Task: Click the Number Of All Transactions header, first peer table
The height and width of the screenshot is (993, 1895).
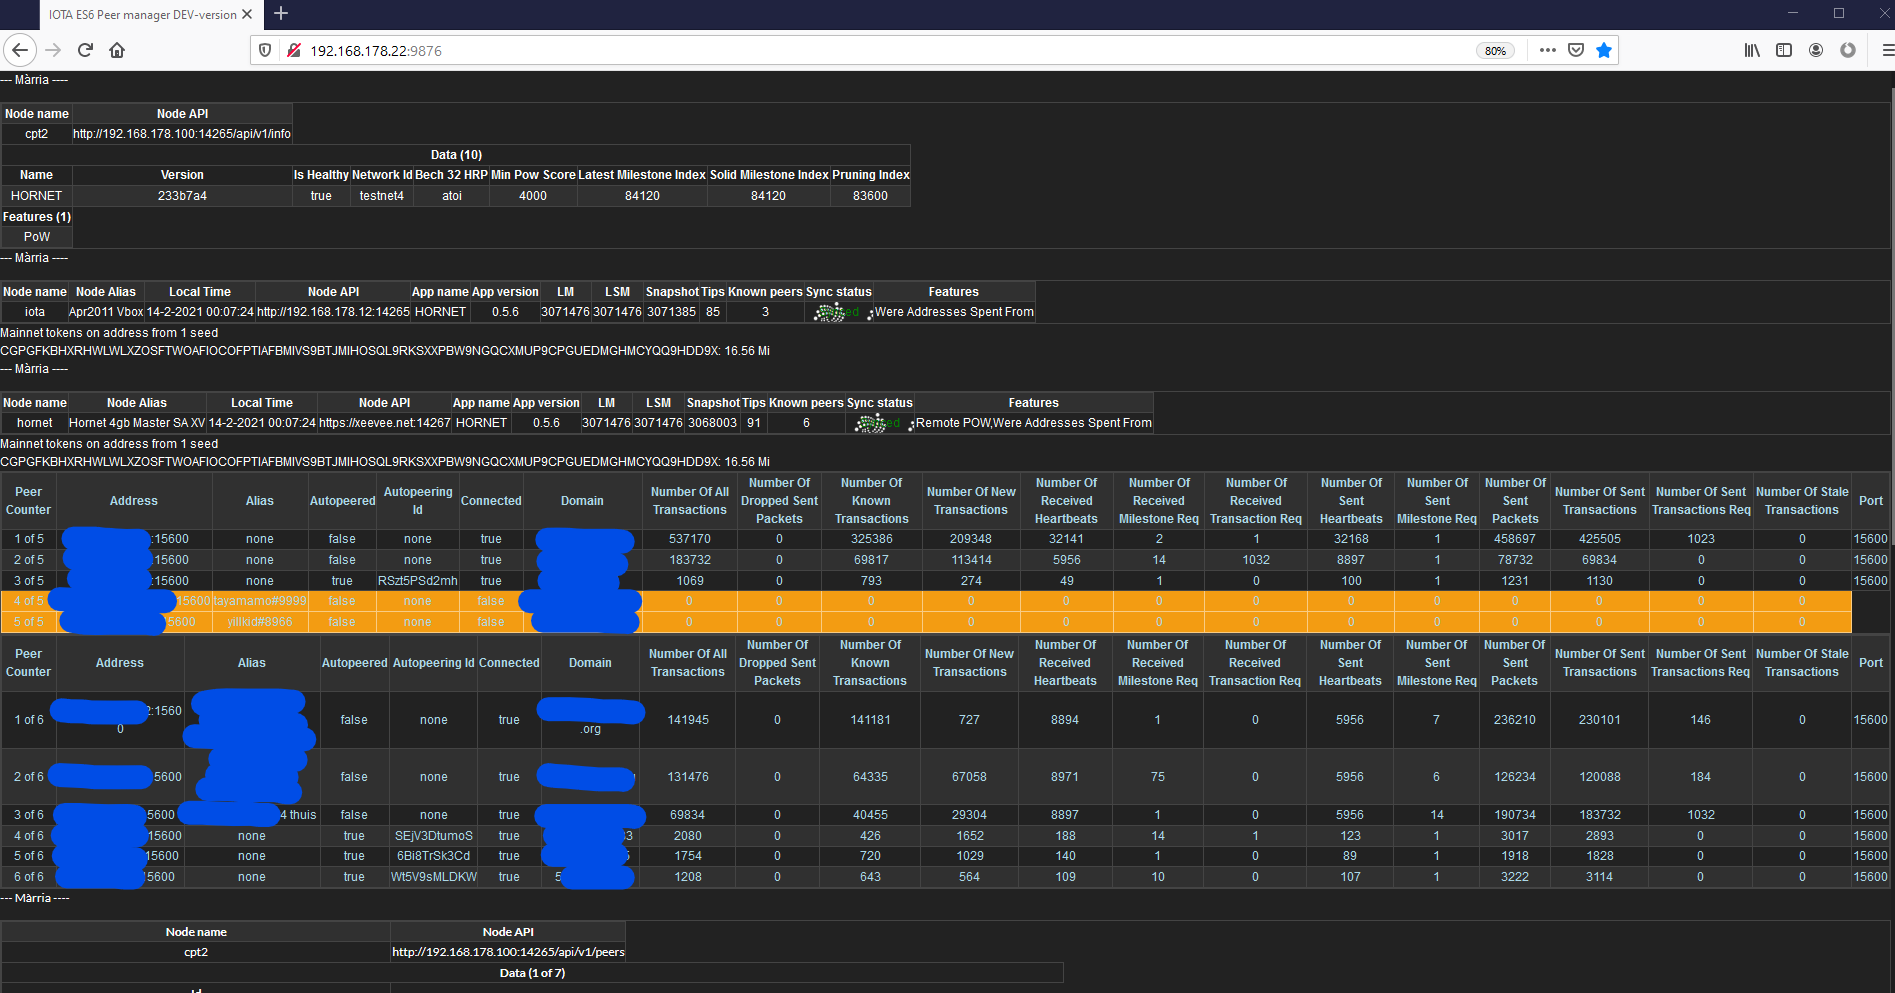Action: tap(690, 501)
